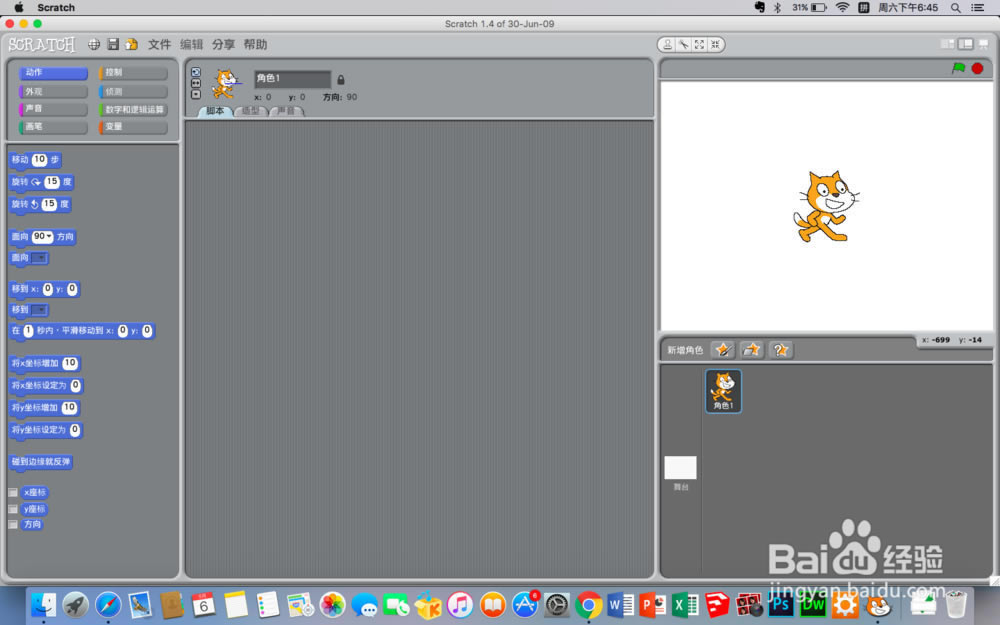The width and height of the screenshot is (1000, 625).
Task: Get a surprise sprite
Action: (x=781, y=349)
